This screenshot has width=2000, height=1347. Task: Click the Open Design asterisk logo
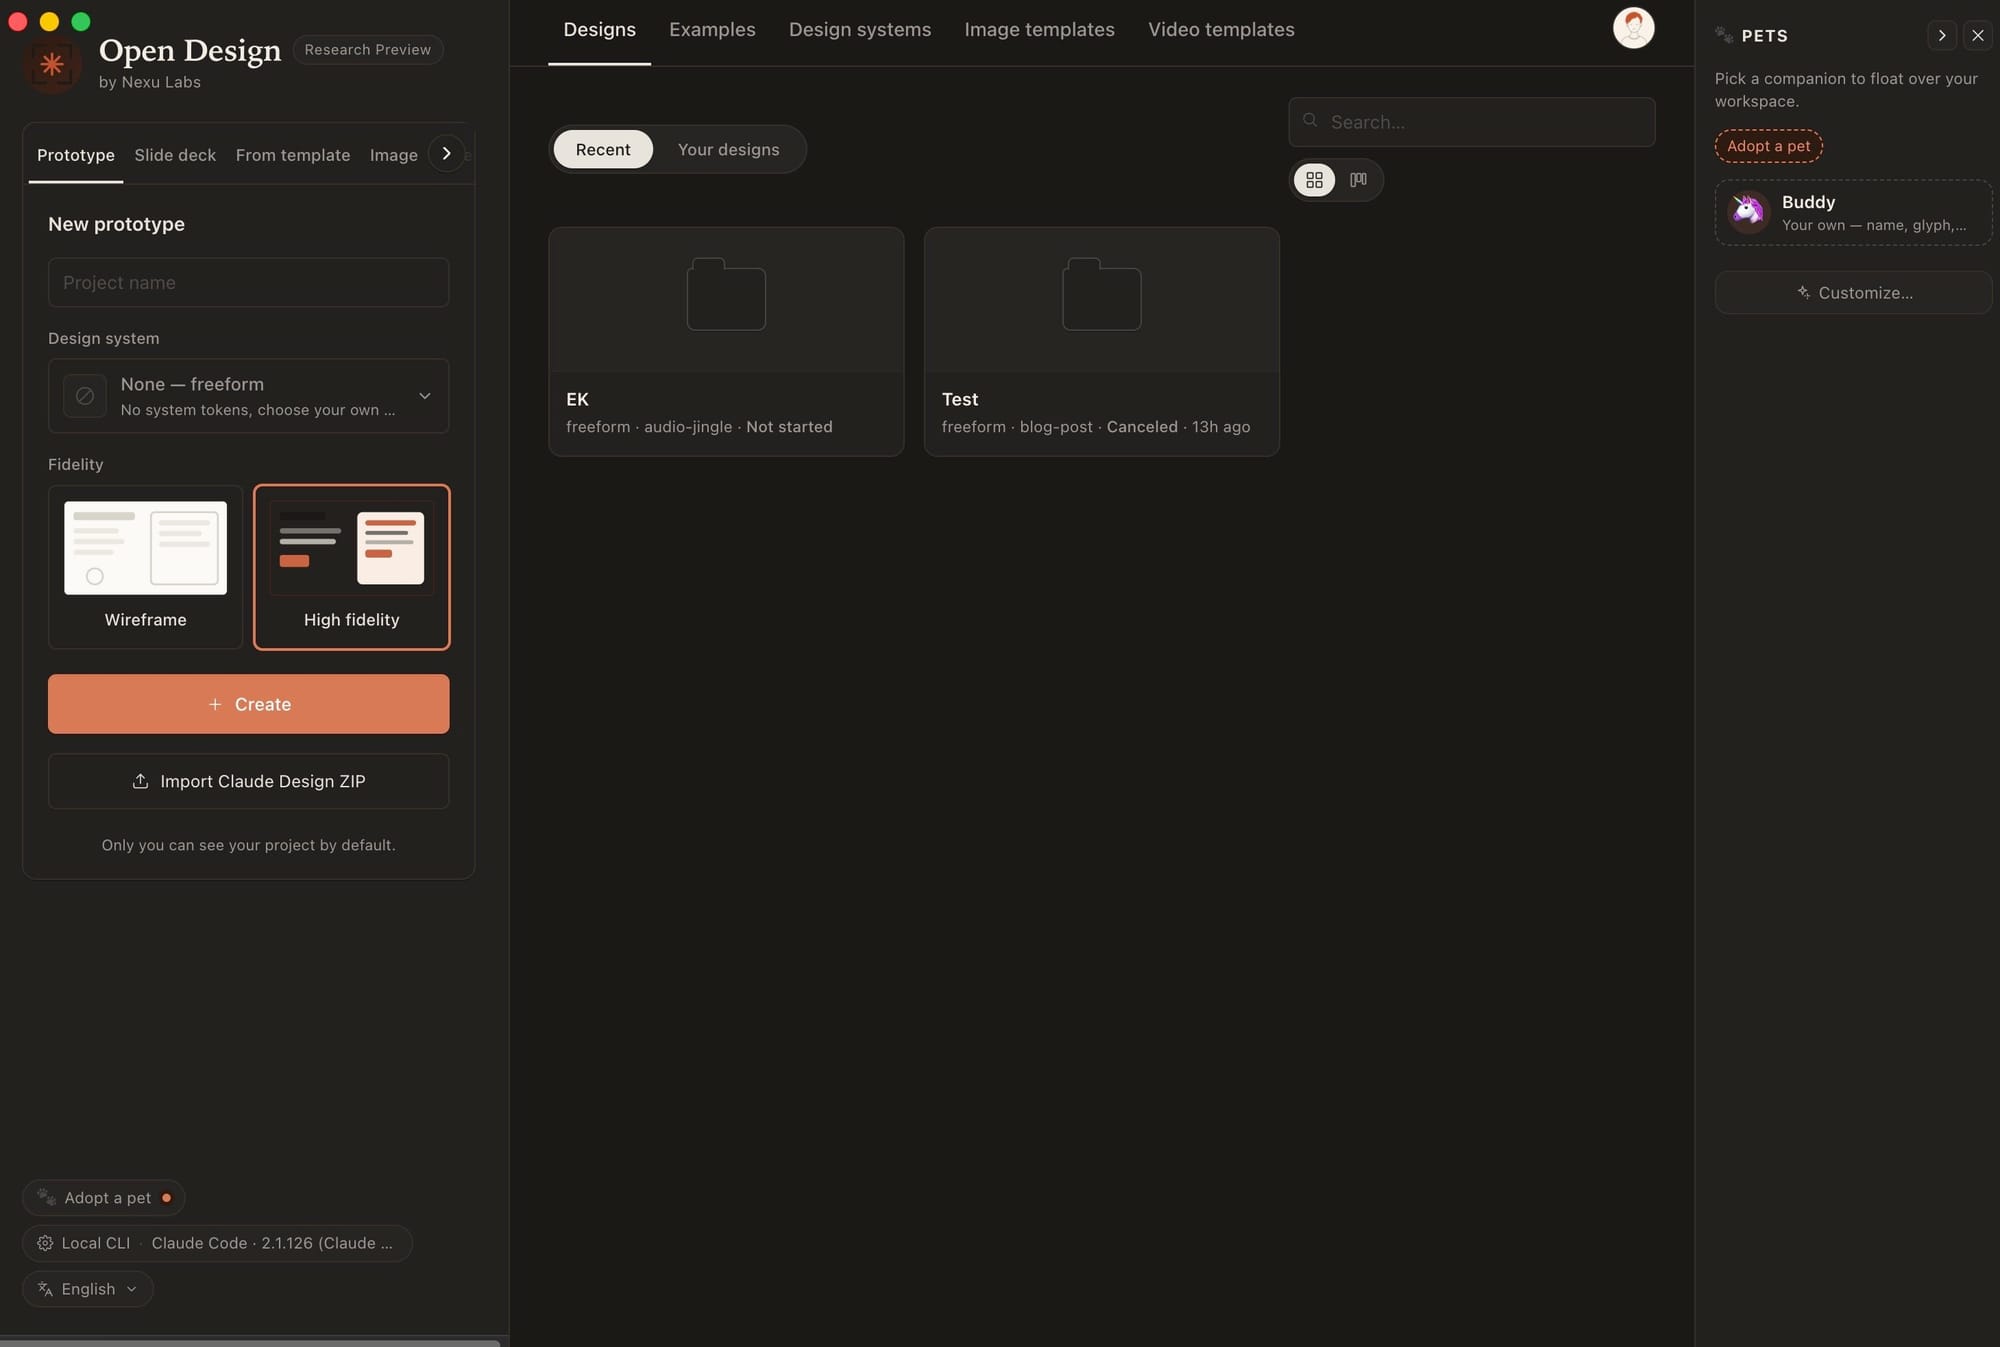[x=51, y=65]
